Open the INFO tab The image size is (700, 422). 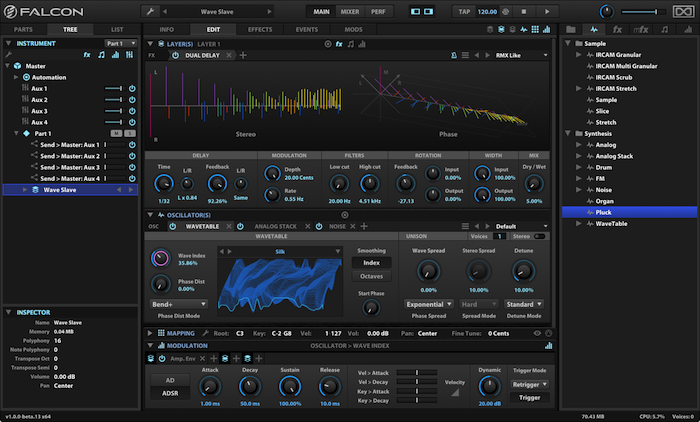[x=167, y=29]
